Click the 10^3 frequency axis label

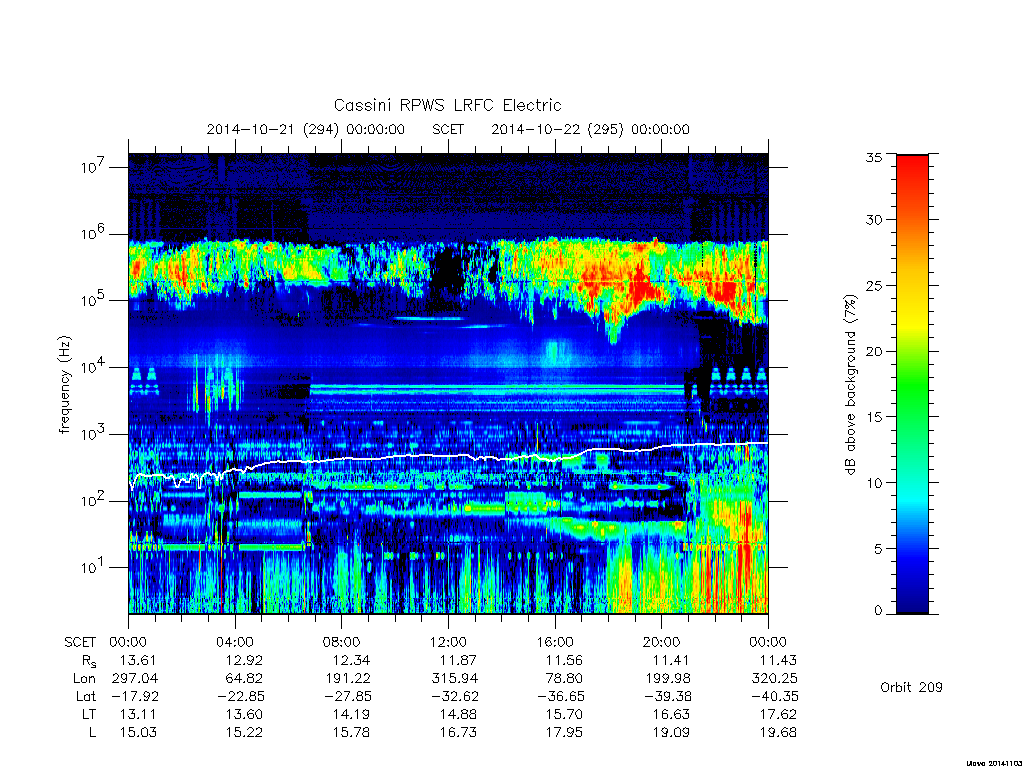[94, 434]
